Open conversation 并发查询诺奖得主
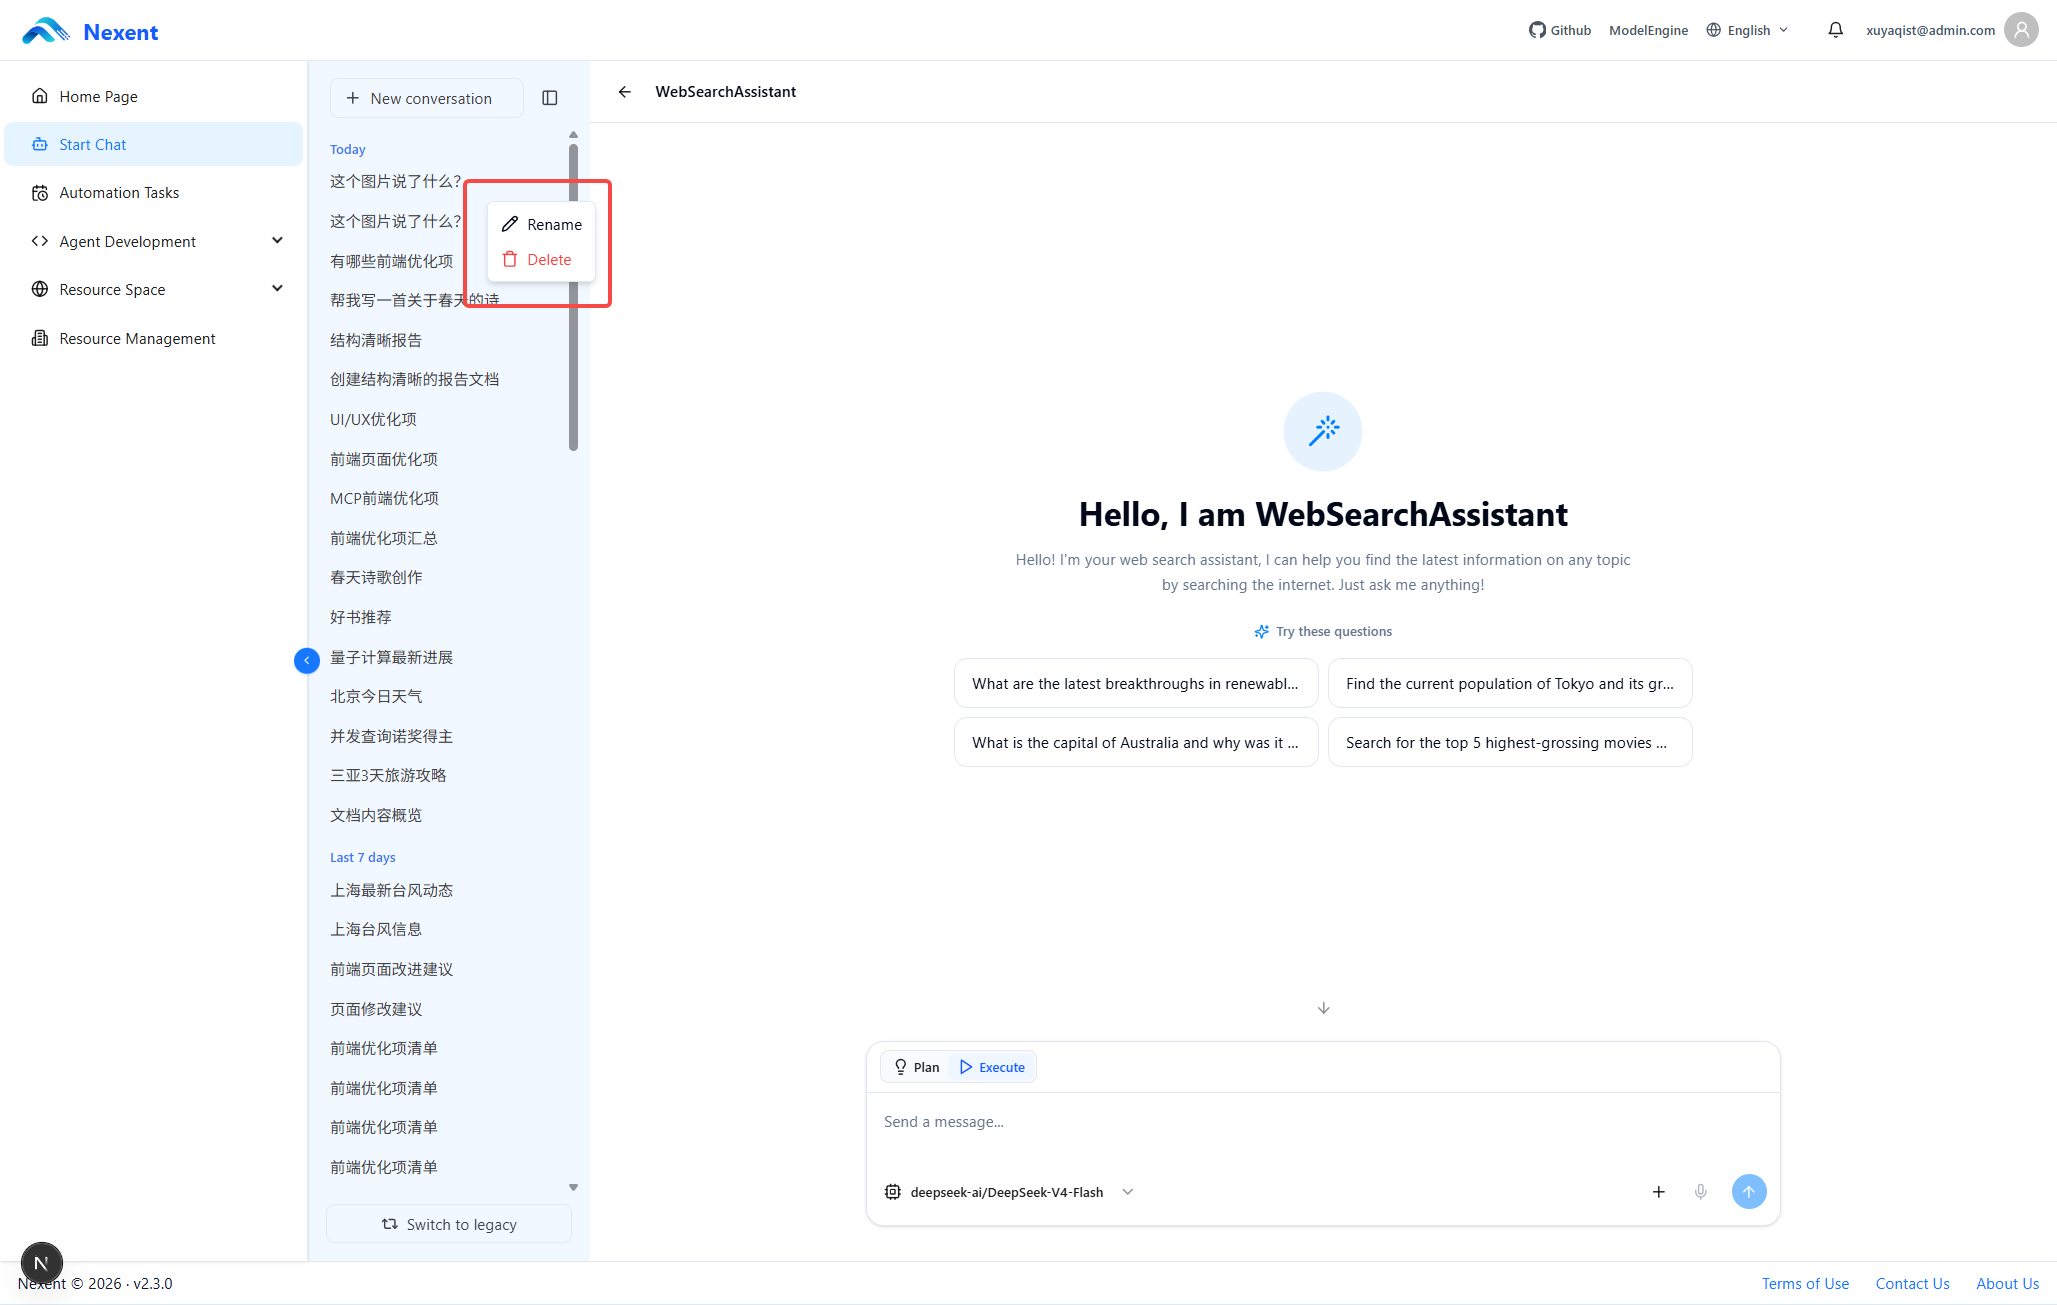The height and width of the screenshot is (1305, 2057). 392,736
